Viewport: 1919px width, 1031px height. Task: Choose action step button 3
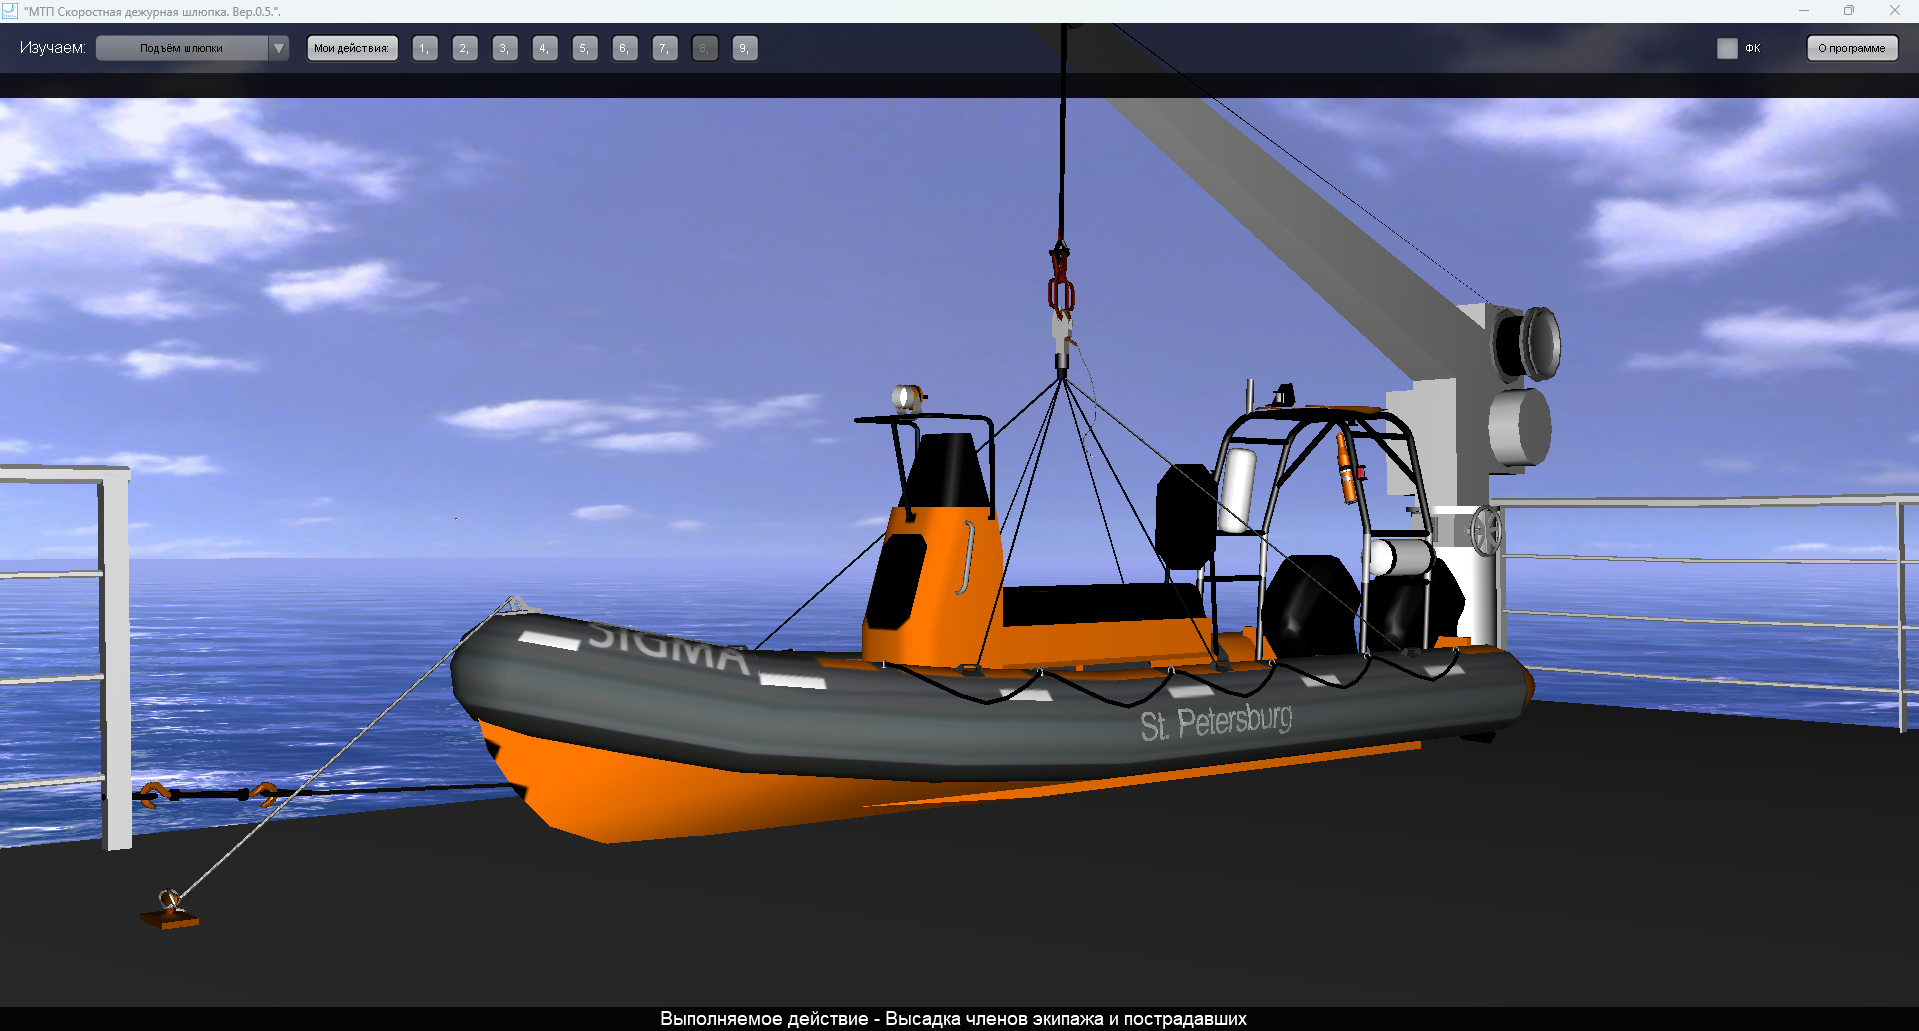point(505,48)
